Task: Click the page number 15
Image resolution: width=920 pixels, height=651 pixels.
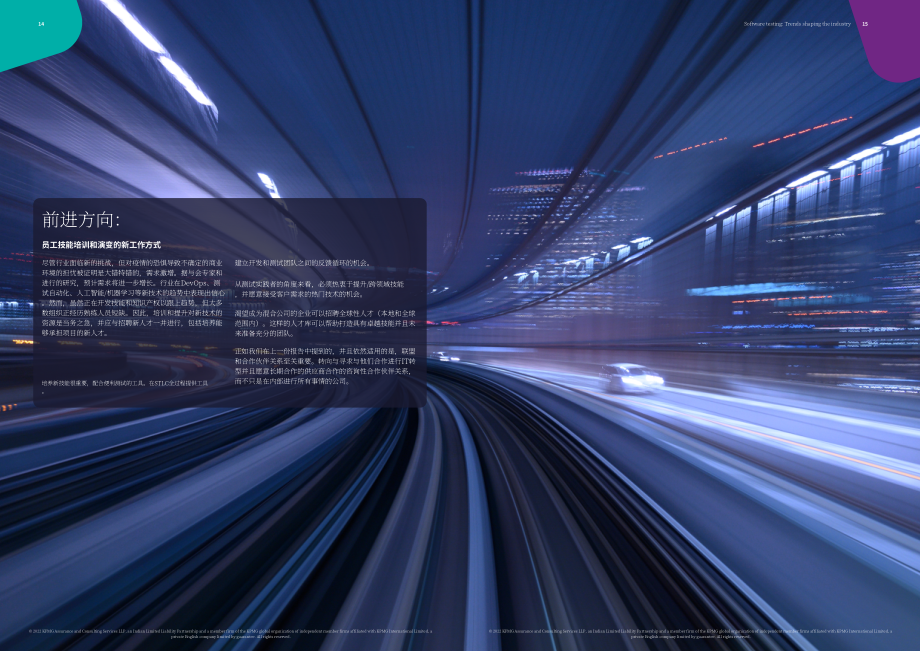Action: pos(865,24)
